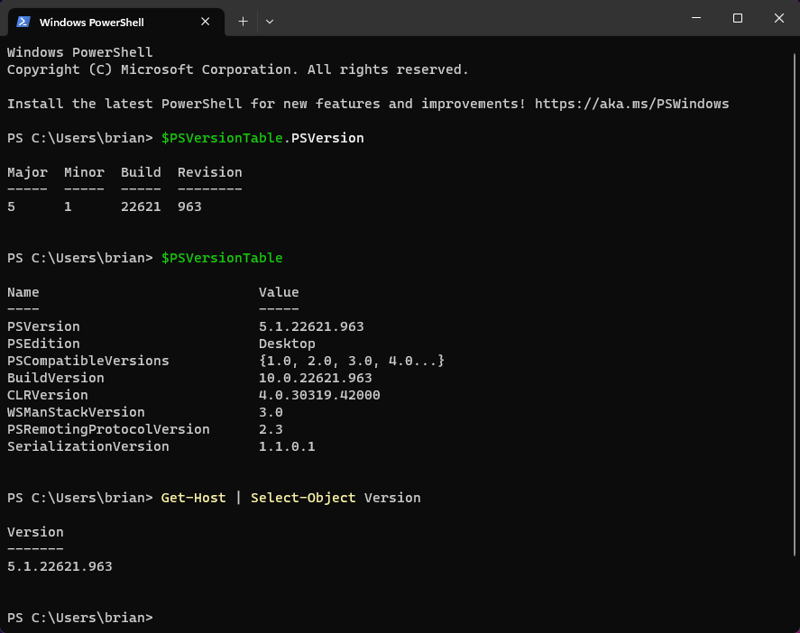Screen dimensions: 800x633
Task: Click the "CLRVersion" row name
Action: (47, 395)
